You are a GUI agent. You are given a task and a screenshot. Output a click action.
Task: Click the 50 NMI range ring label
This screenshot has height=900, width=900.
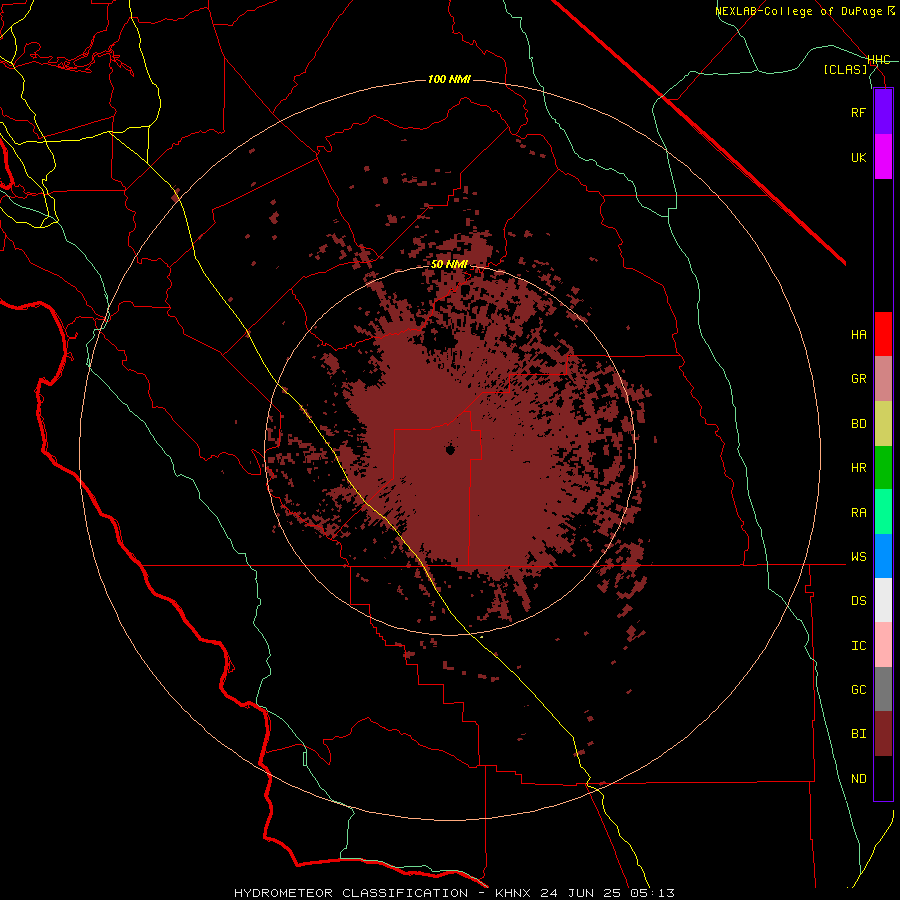449,264
